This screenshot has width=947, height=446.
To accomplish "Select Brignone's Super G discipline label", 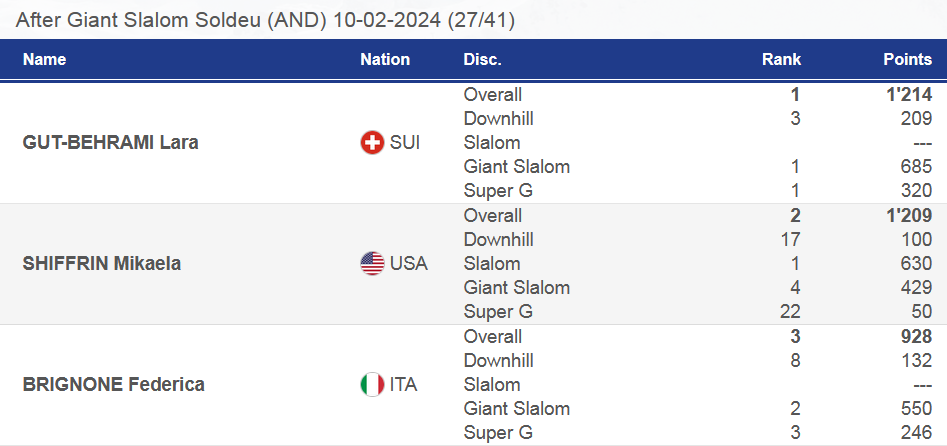I will point(498,433).
